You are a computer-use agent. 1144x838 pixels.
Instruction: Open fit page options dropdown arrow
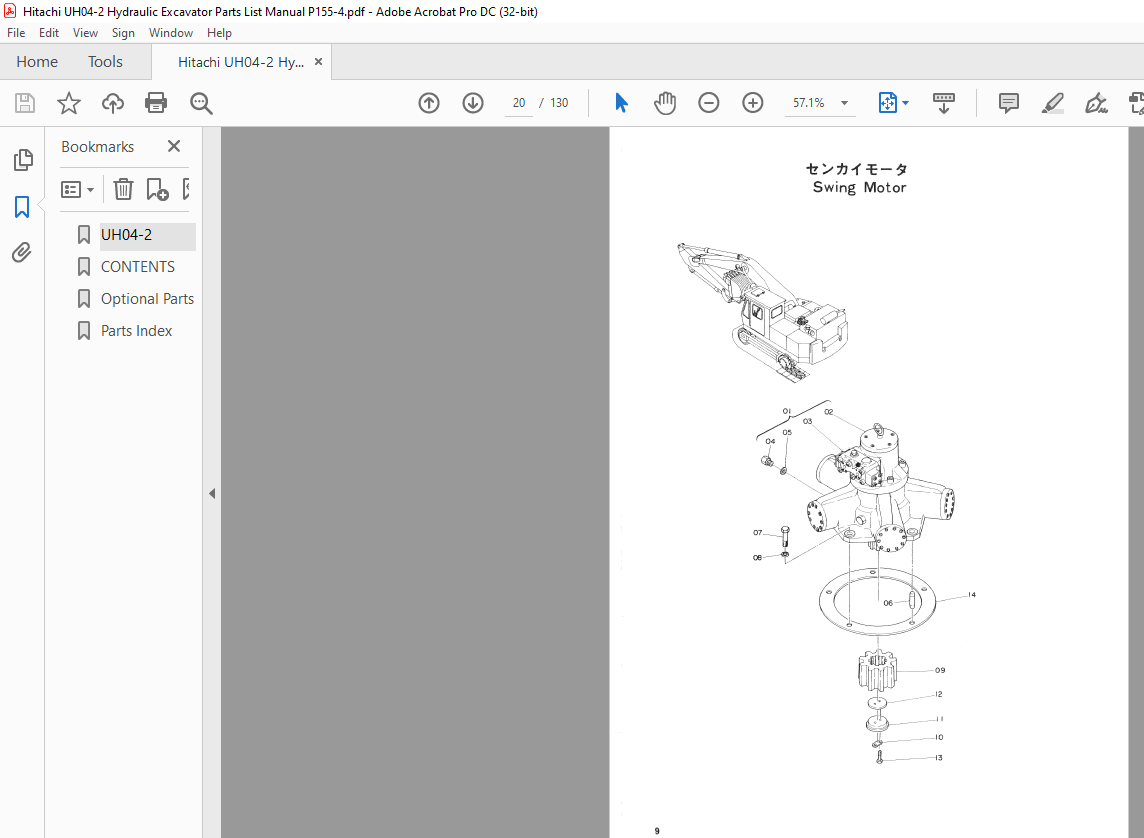point(905,103)
